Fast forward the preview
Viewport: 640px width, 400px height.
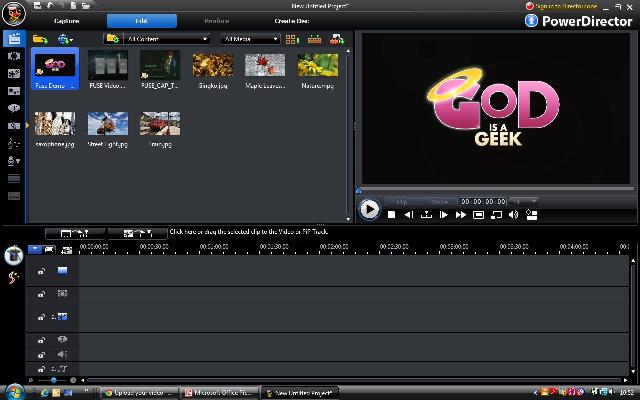pyautogui.click(x=461, y=215)
